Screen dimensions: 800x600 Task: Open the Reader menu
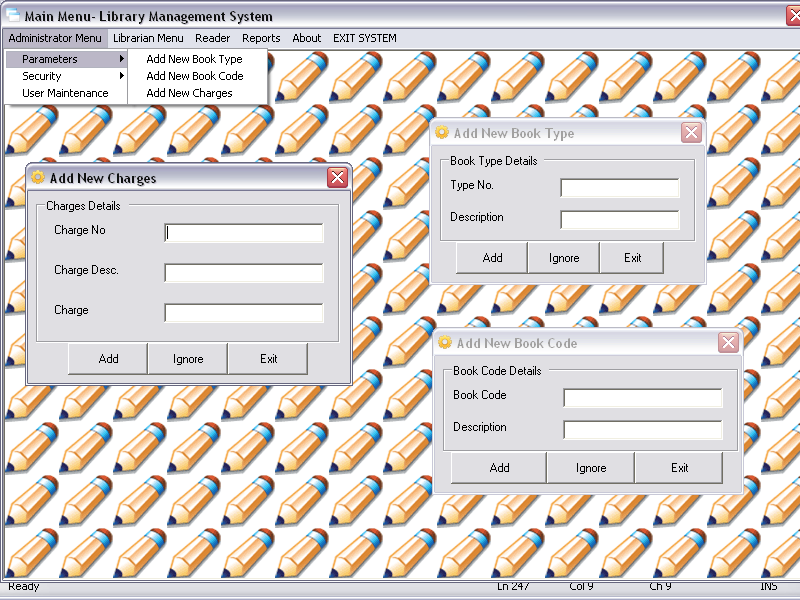(x=212, y=38)
